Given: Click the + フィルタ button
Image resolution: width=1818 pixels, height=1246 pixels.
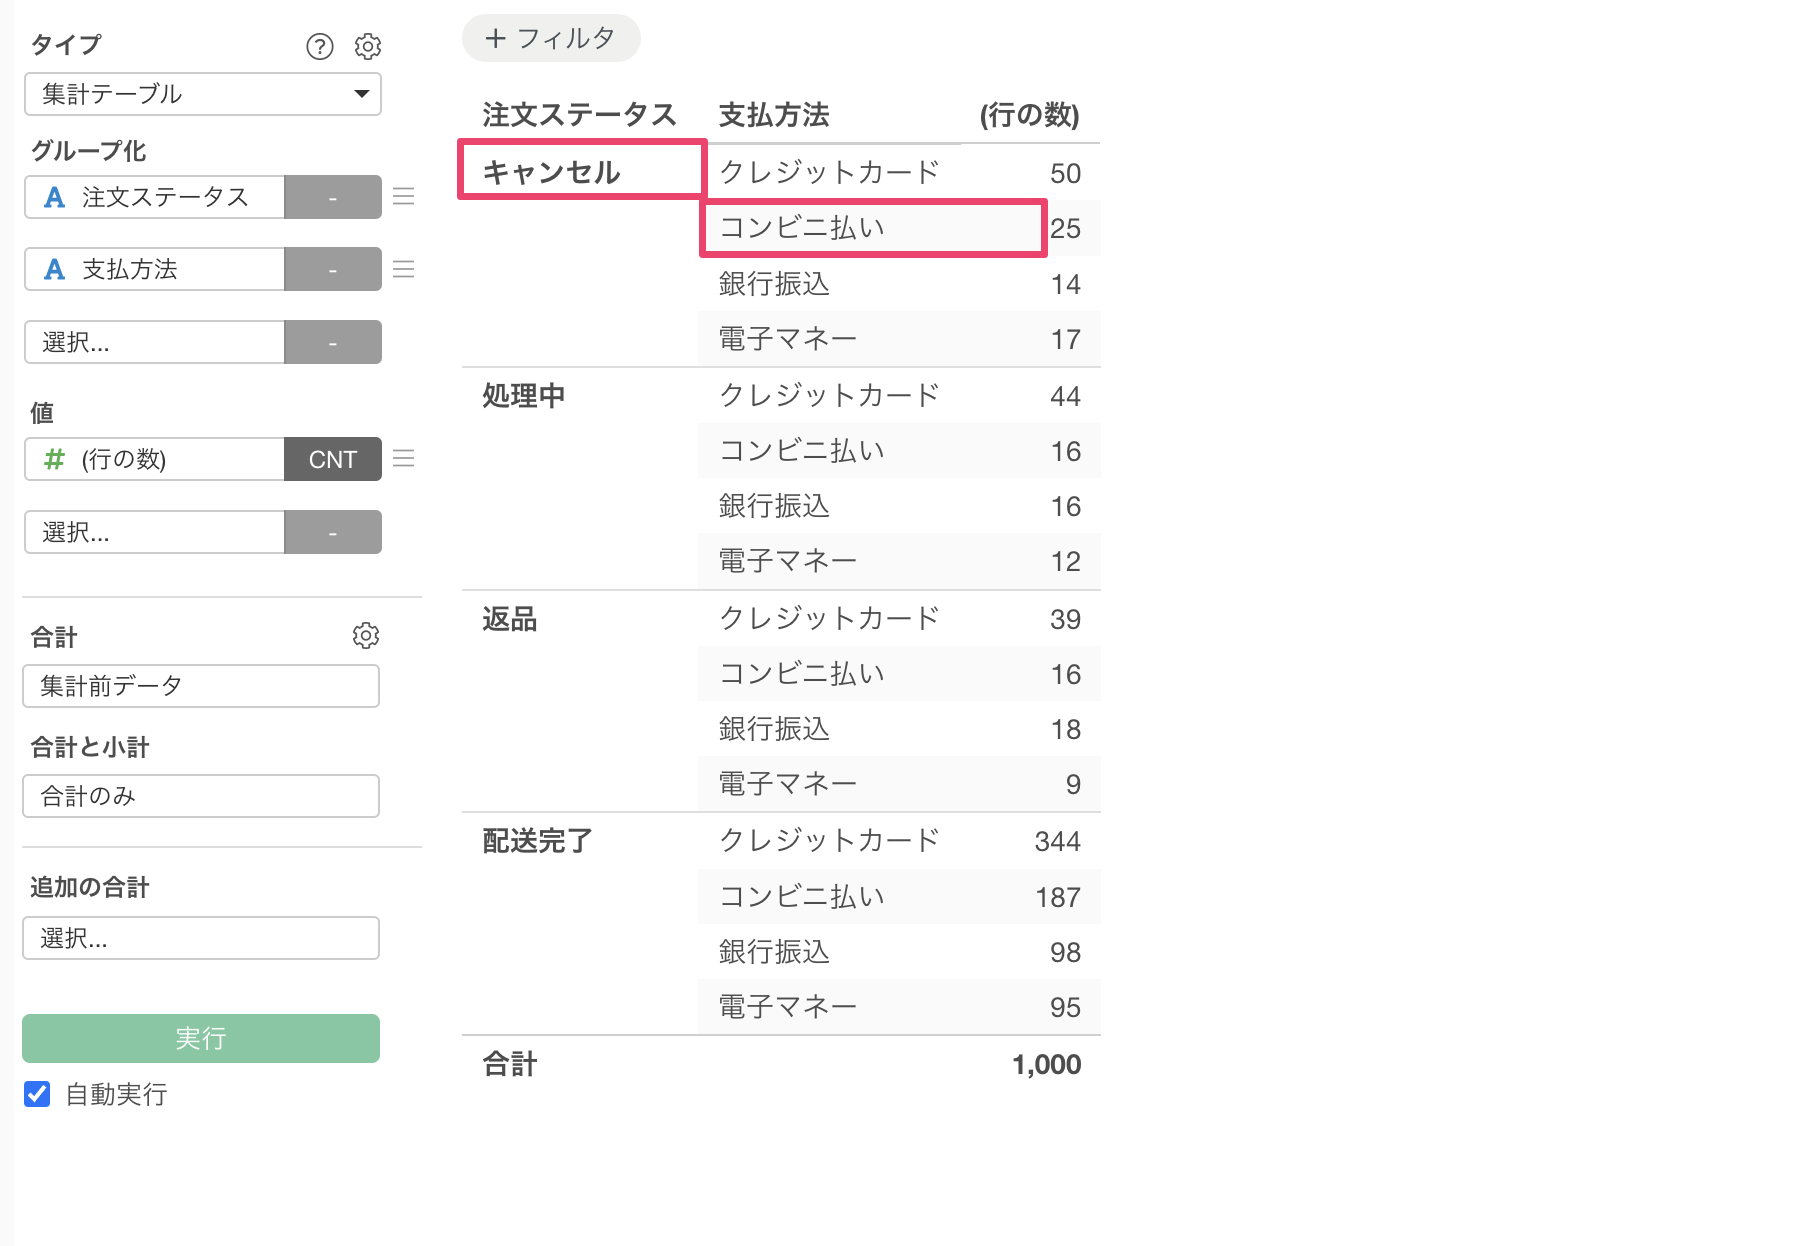Looking at the screenshot, I should click(x=551, y=39).
